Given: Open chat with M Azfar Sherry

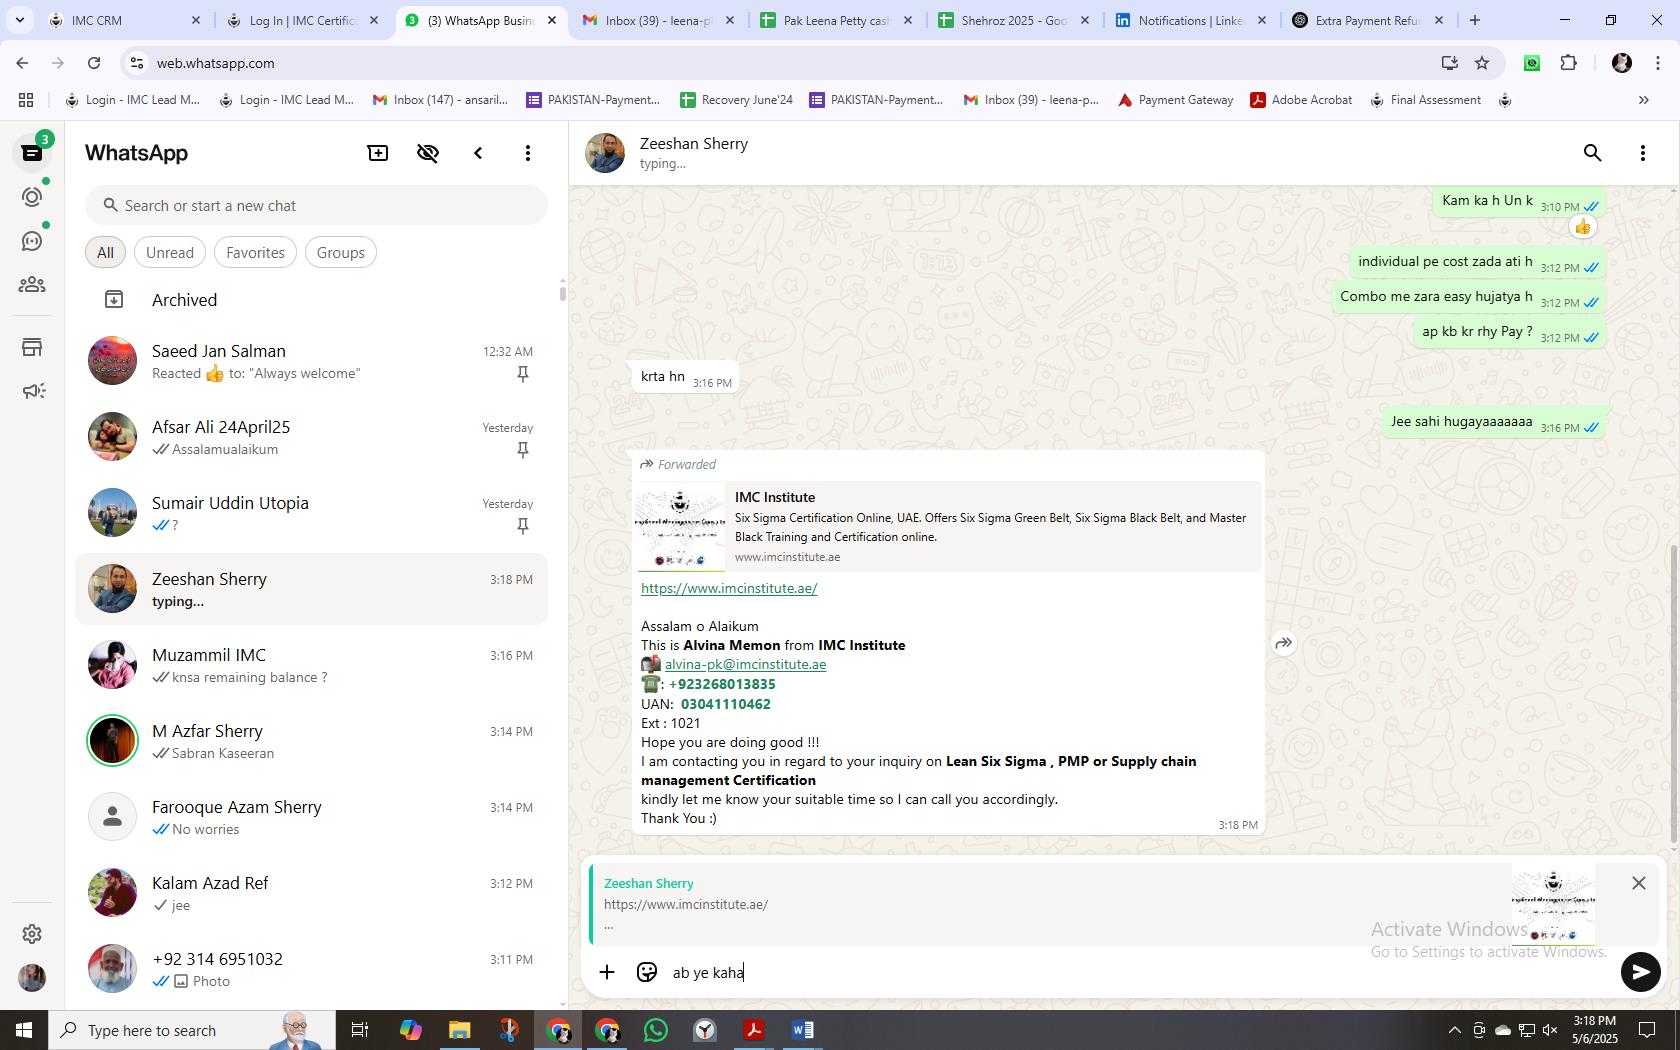Looking at the screenshot, I should 312,742.
